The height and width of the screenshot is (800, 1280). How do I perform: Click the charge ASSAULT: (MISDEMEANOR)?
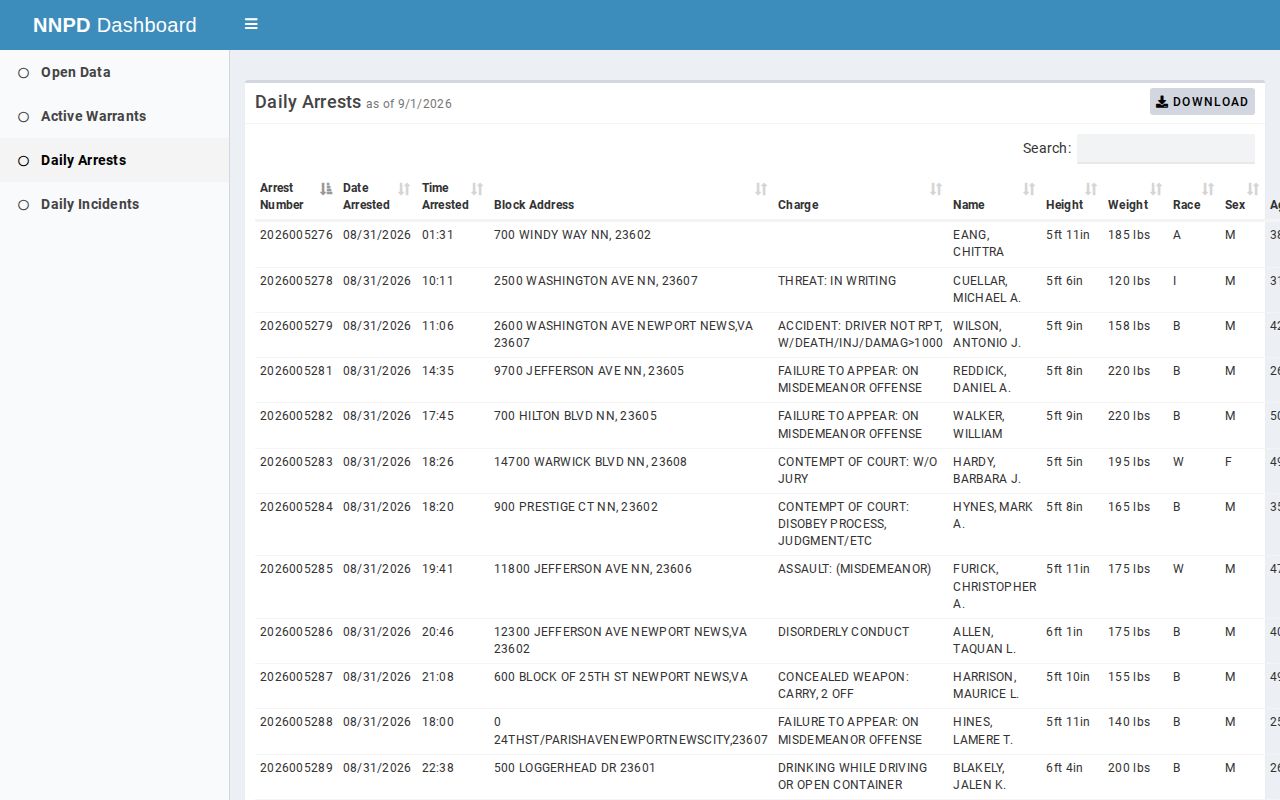[854, 569]
